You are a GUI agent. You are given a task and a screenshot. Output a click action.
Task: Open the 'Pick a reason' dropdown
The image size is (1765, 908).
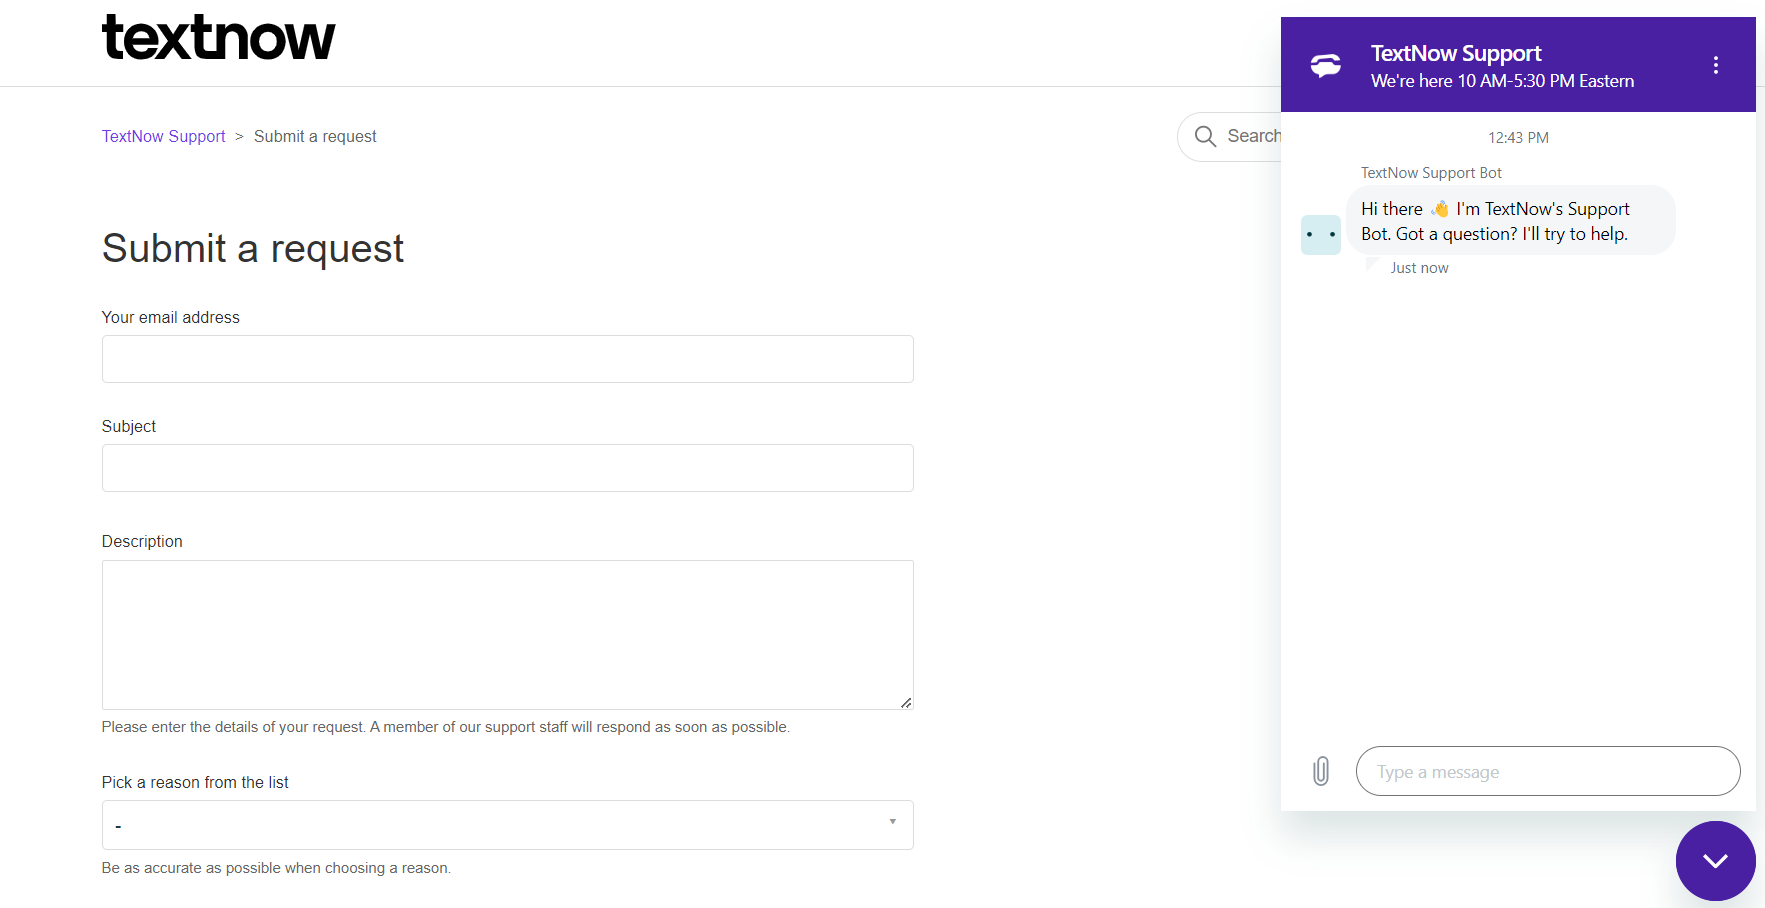click(507, 824)
